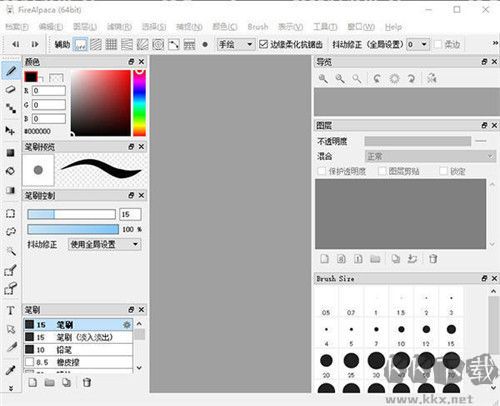The height and width of the screenshot is (406, 500).
Task: Click zoom in icon in navigator
Action: coord(323,79)
